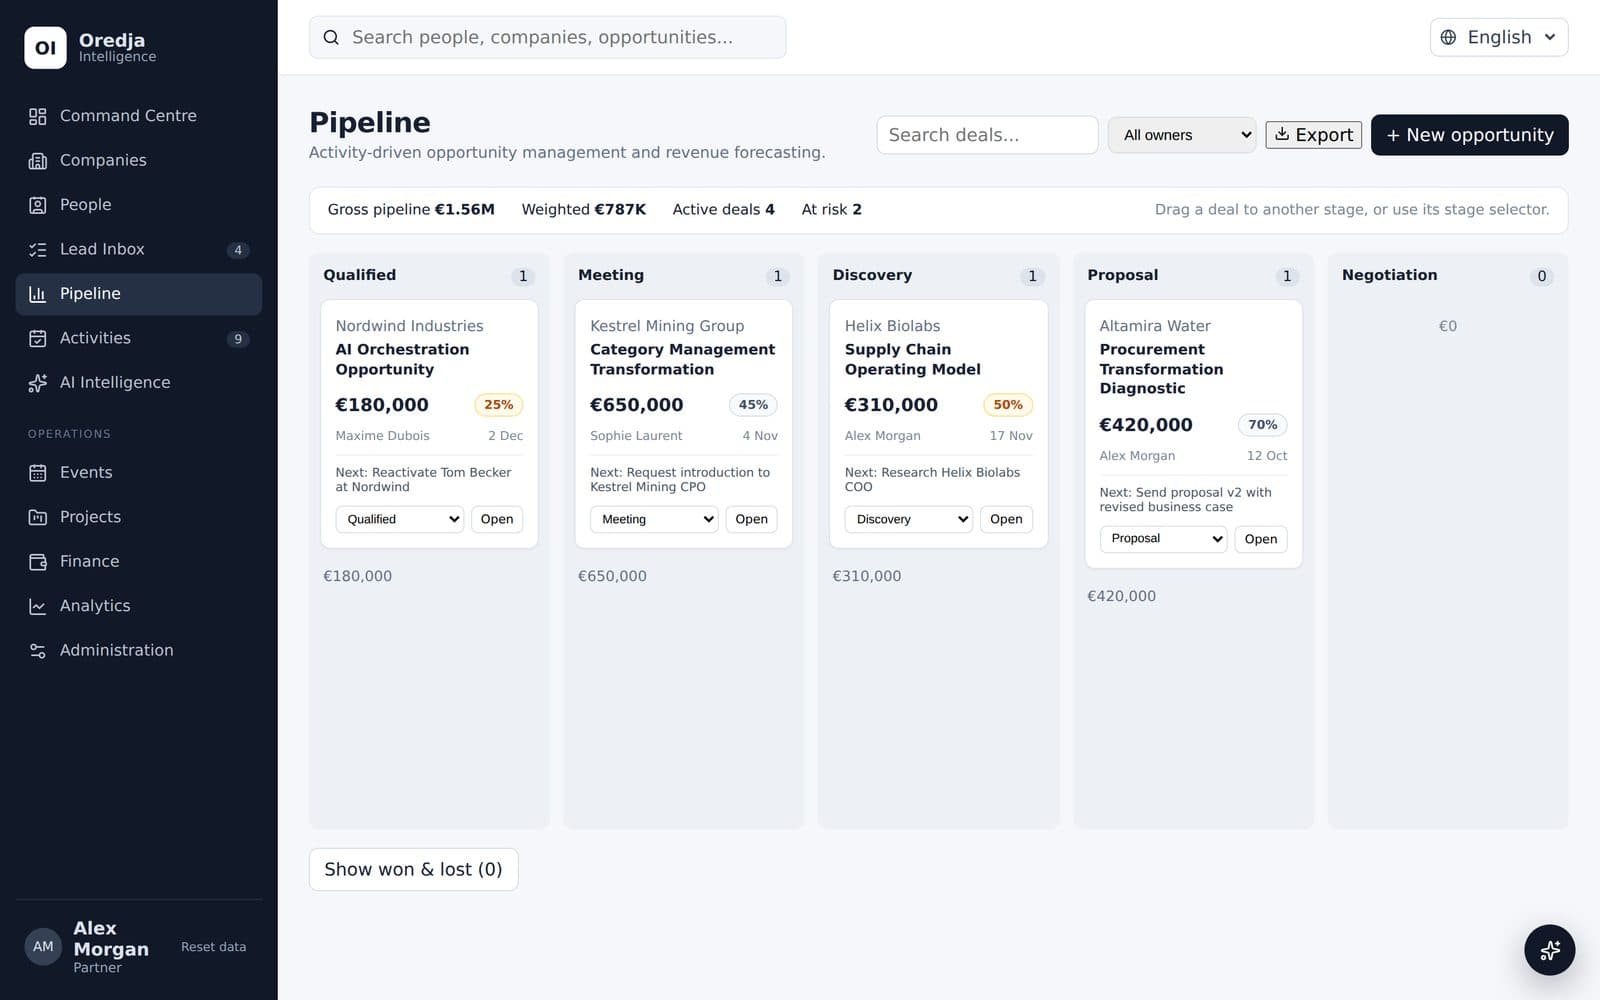
Task: Open the Altamira Water deal
Action: coord(1260,539)
